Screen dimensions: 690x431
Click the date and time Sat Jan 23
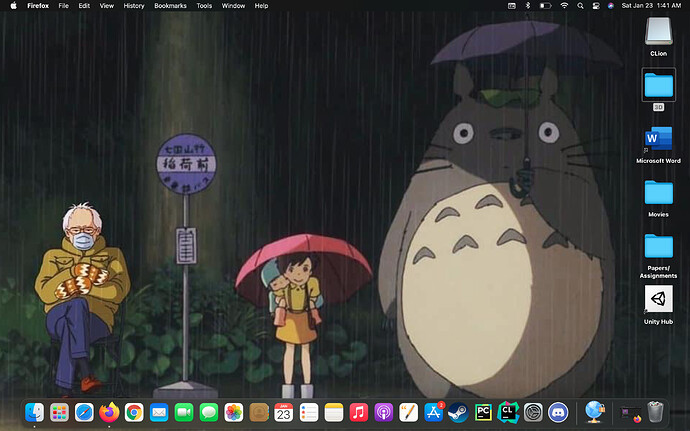tap(651, 6)
